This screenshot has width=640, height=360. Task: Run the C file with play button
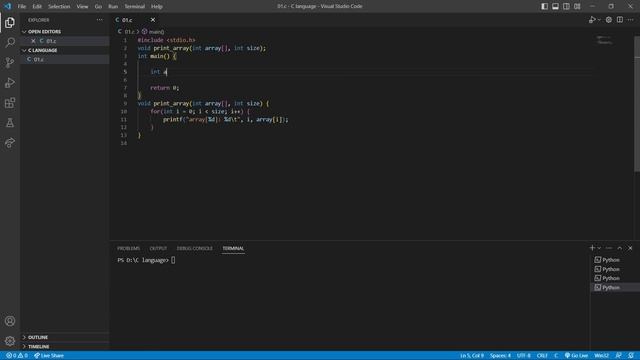592,20
